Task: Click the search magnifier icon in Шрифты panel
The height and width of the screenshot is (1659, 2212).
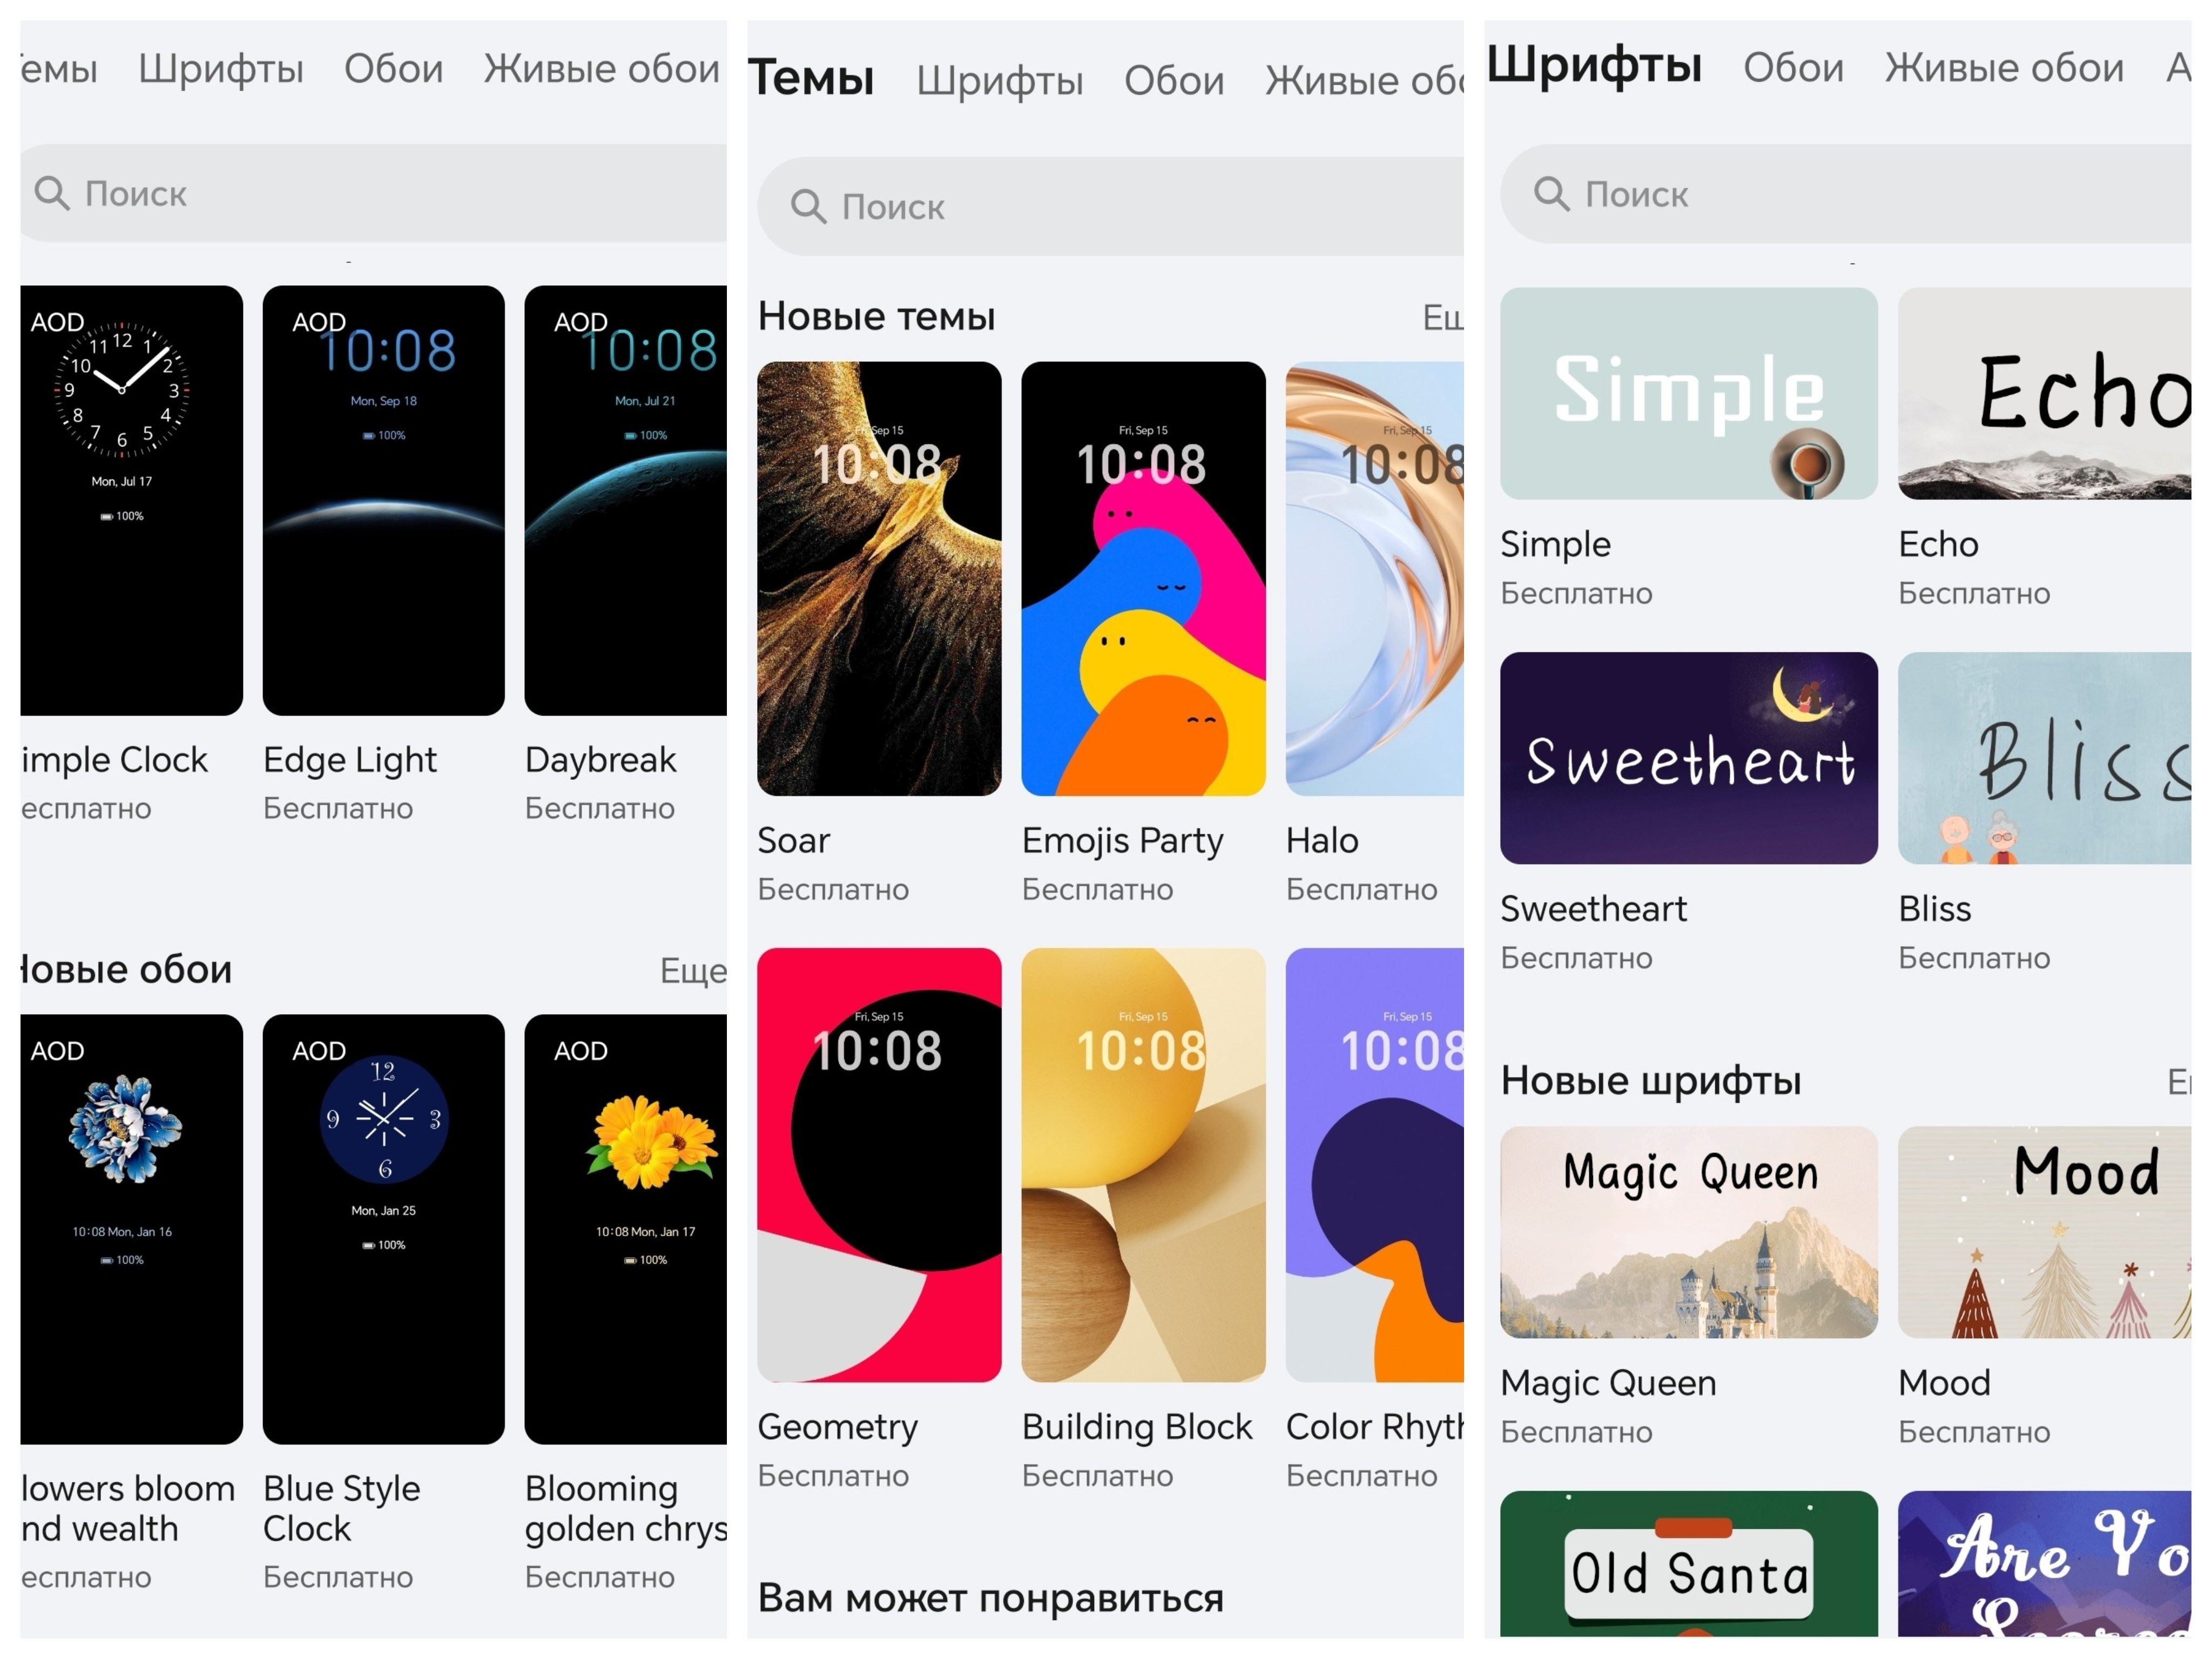Action: point(1551,194)
